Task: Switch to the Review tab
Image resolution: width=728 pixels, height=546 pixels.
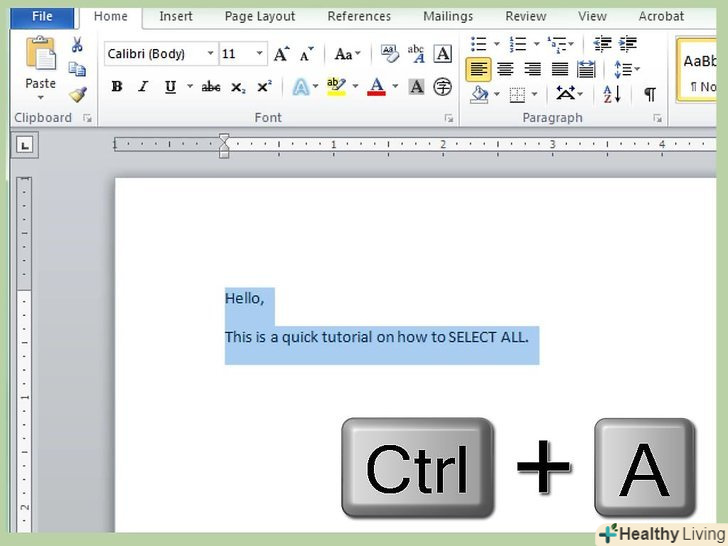Action: [526, 17]
